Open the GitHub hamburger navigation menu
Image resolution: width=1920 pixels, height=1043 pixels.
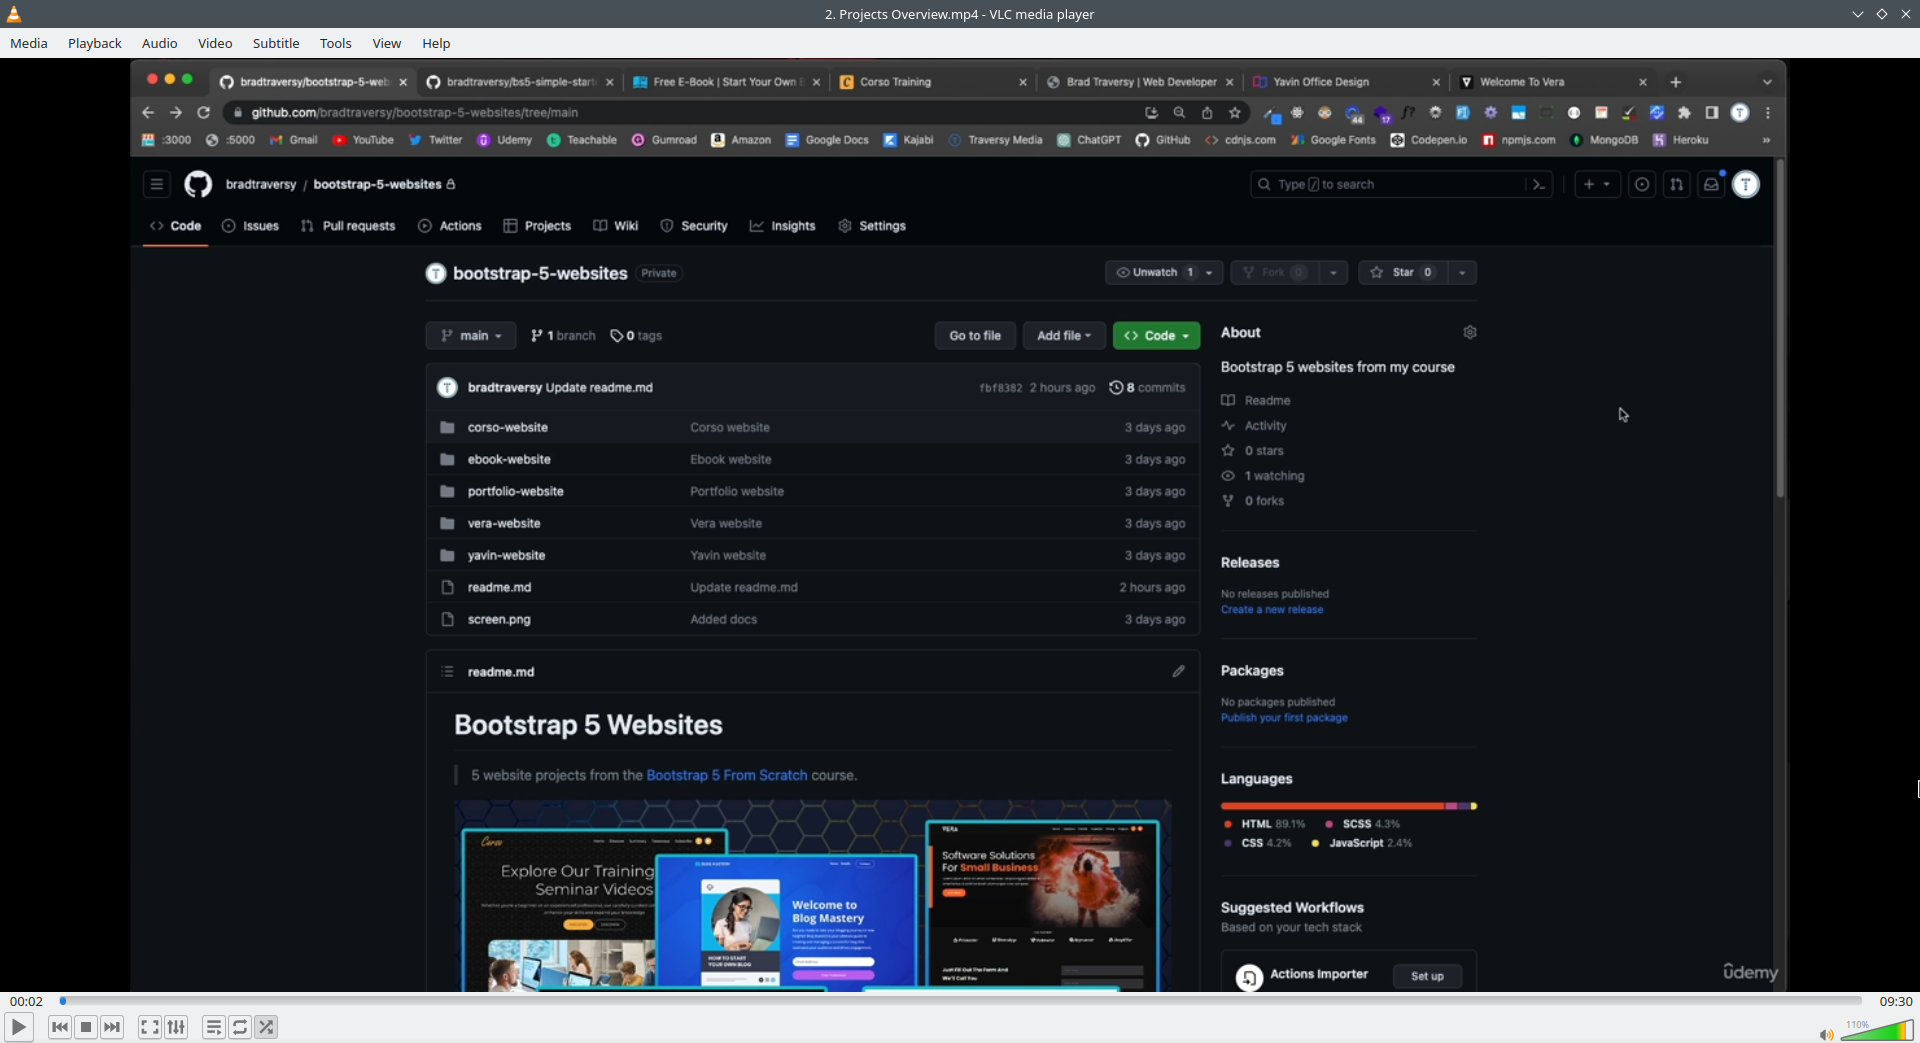click(156, 184)
